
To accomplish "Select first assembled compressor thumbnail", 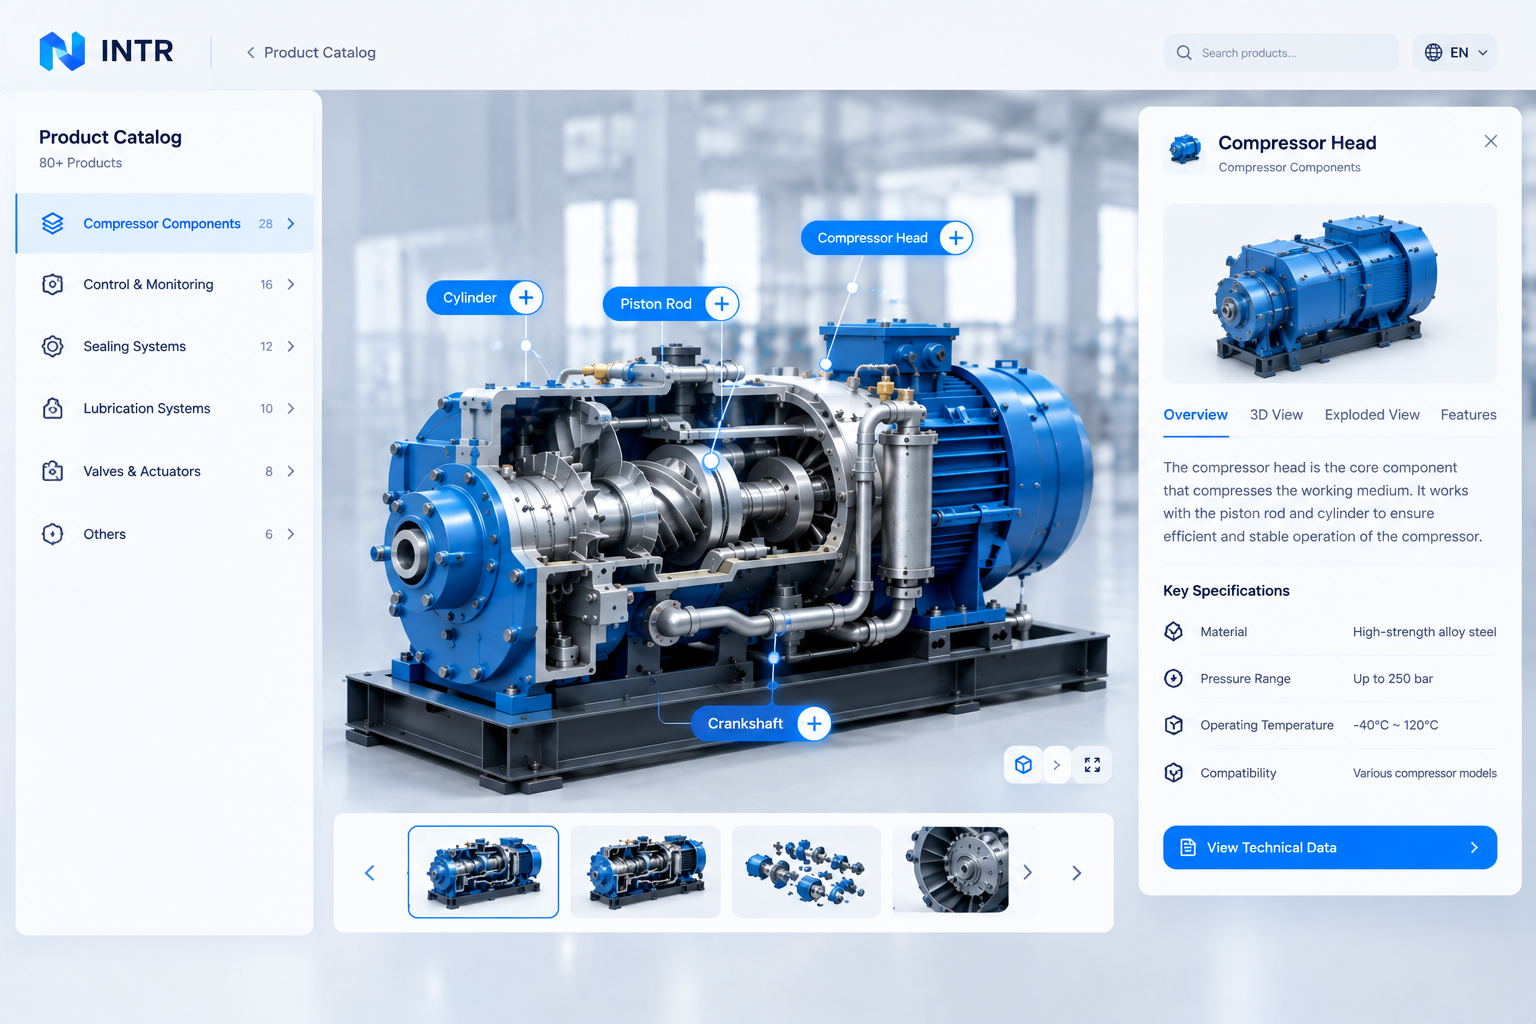I will point(483,872).
